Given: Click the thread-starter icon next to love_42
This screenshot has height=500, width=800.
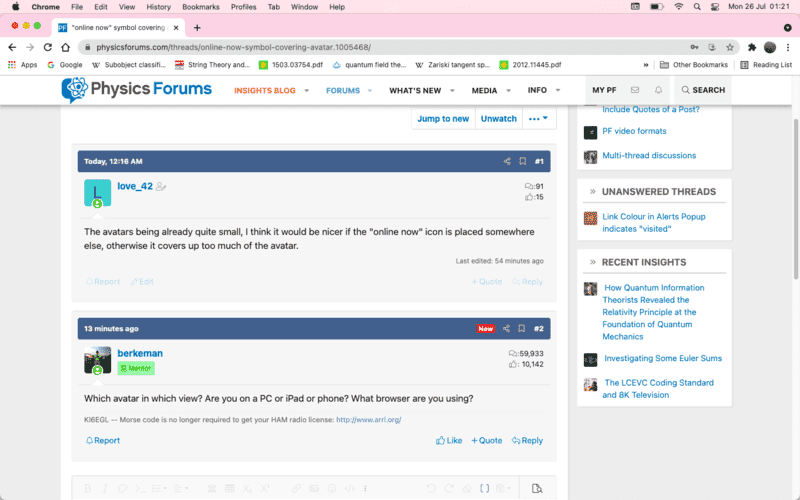Looking at the screenshot, I should 161,187.
